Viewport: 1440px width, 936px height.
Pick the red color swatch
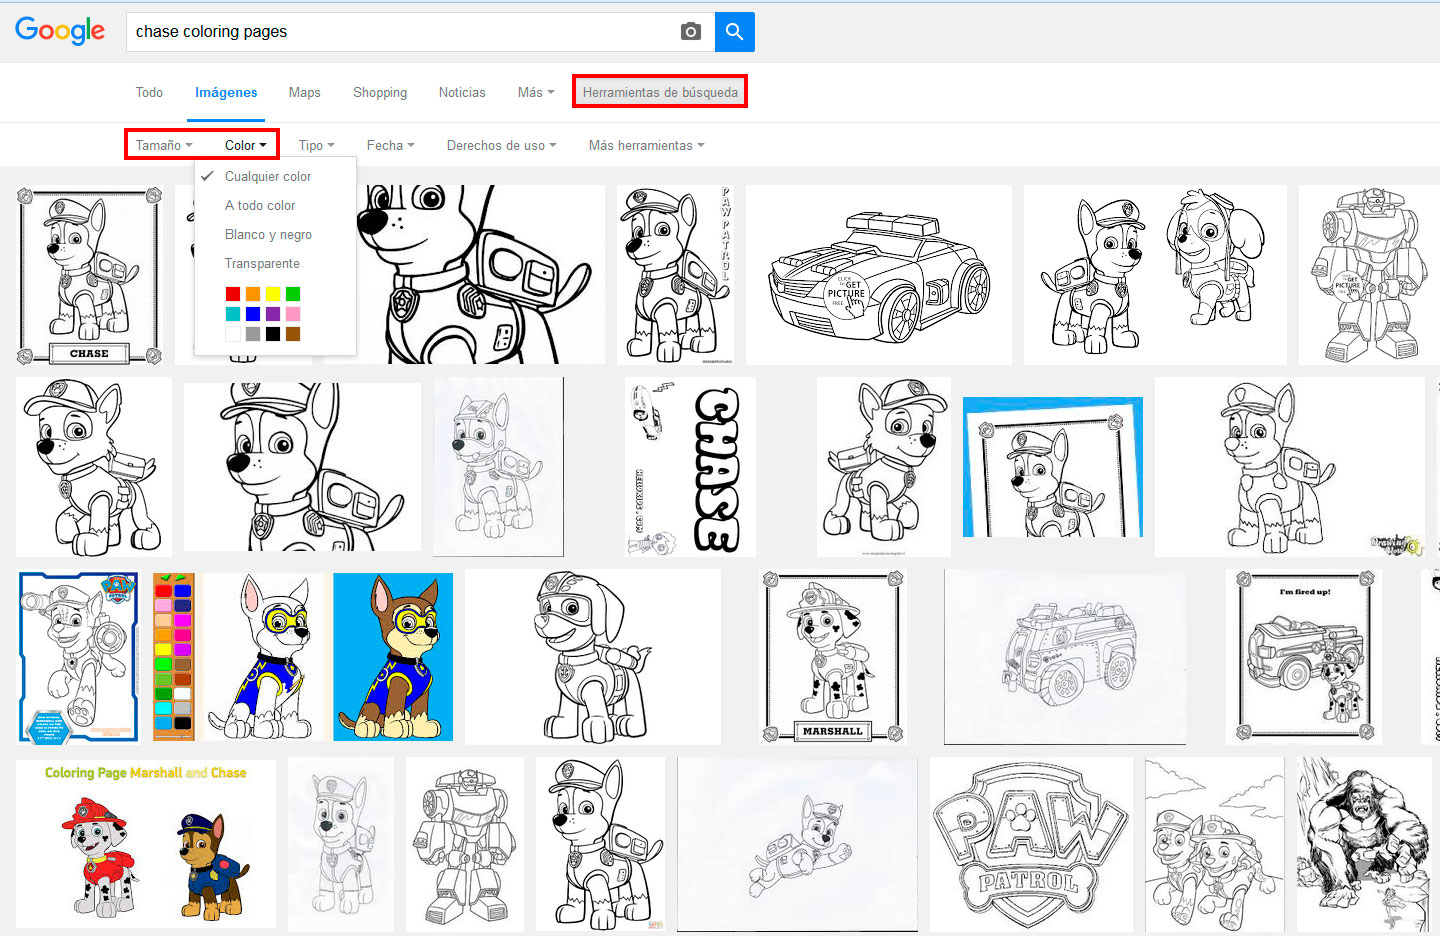click(x=233, y=294)
